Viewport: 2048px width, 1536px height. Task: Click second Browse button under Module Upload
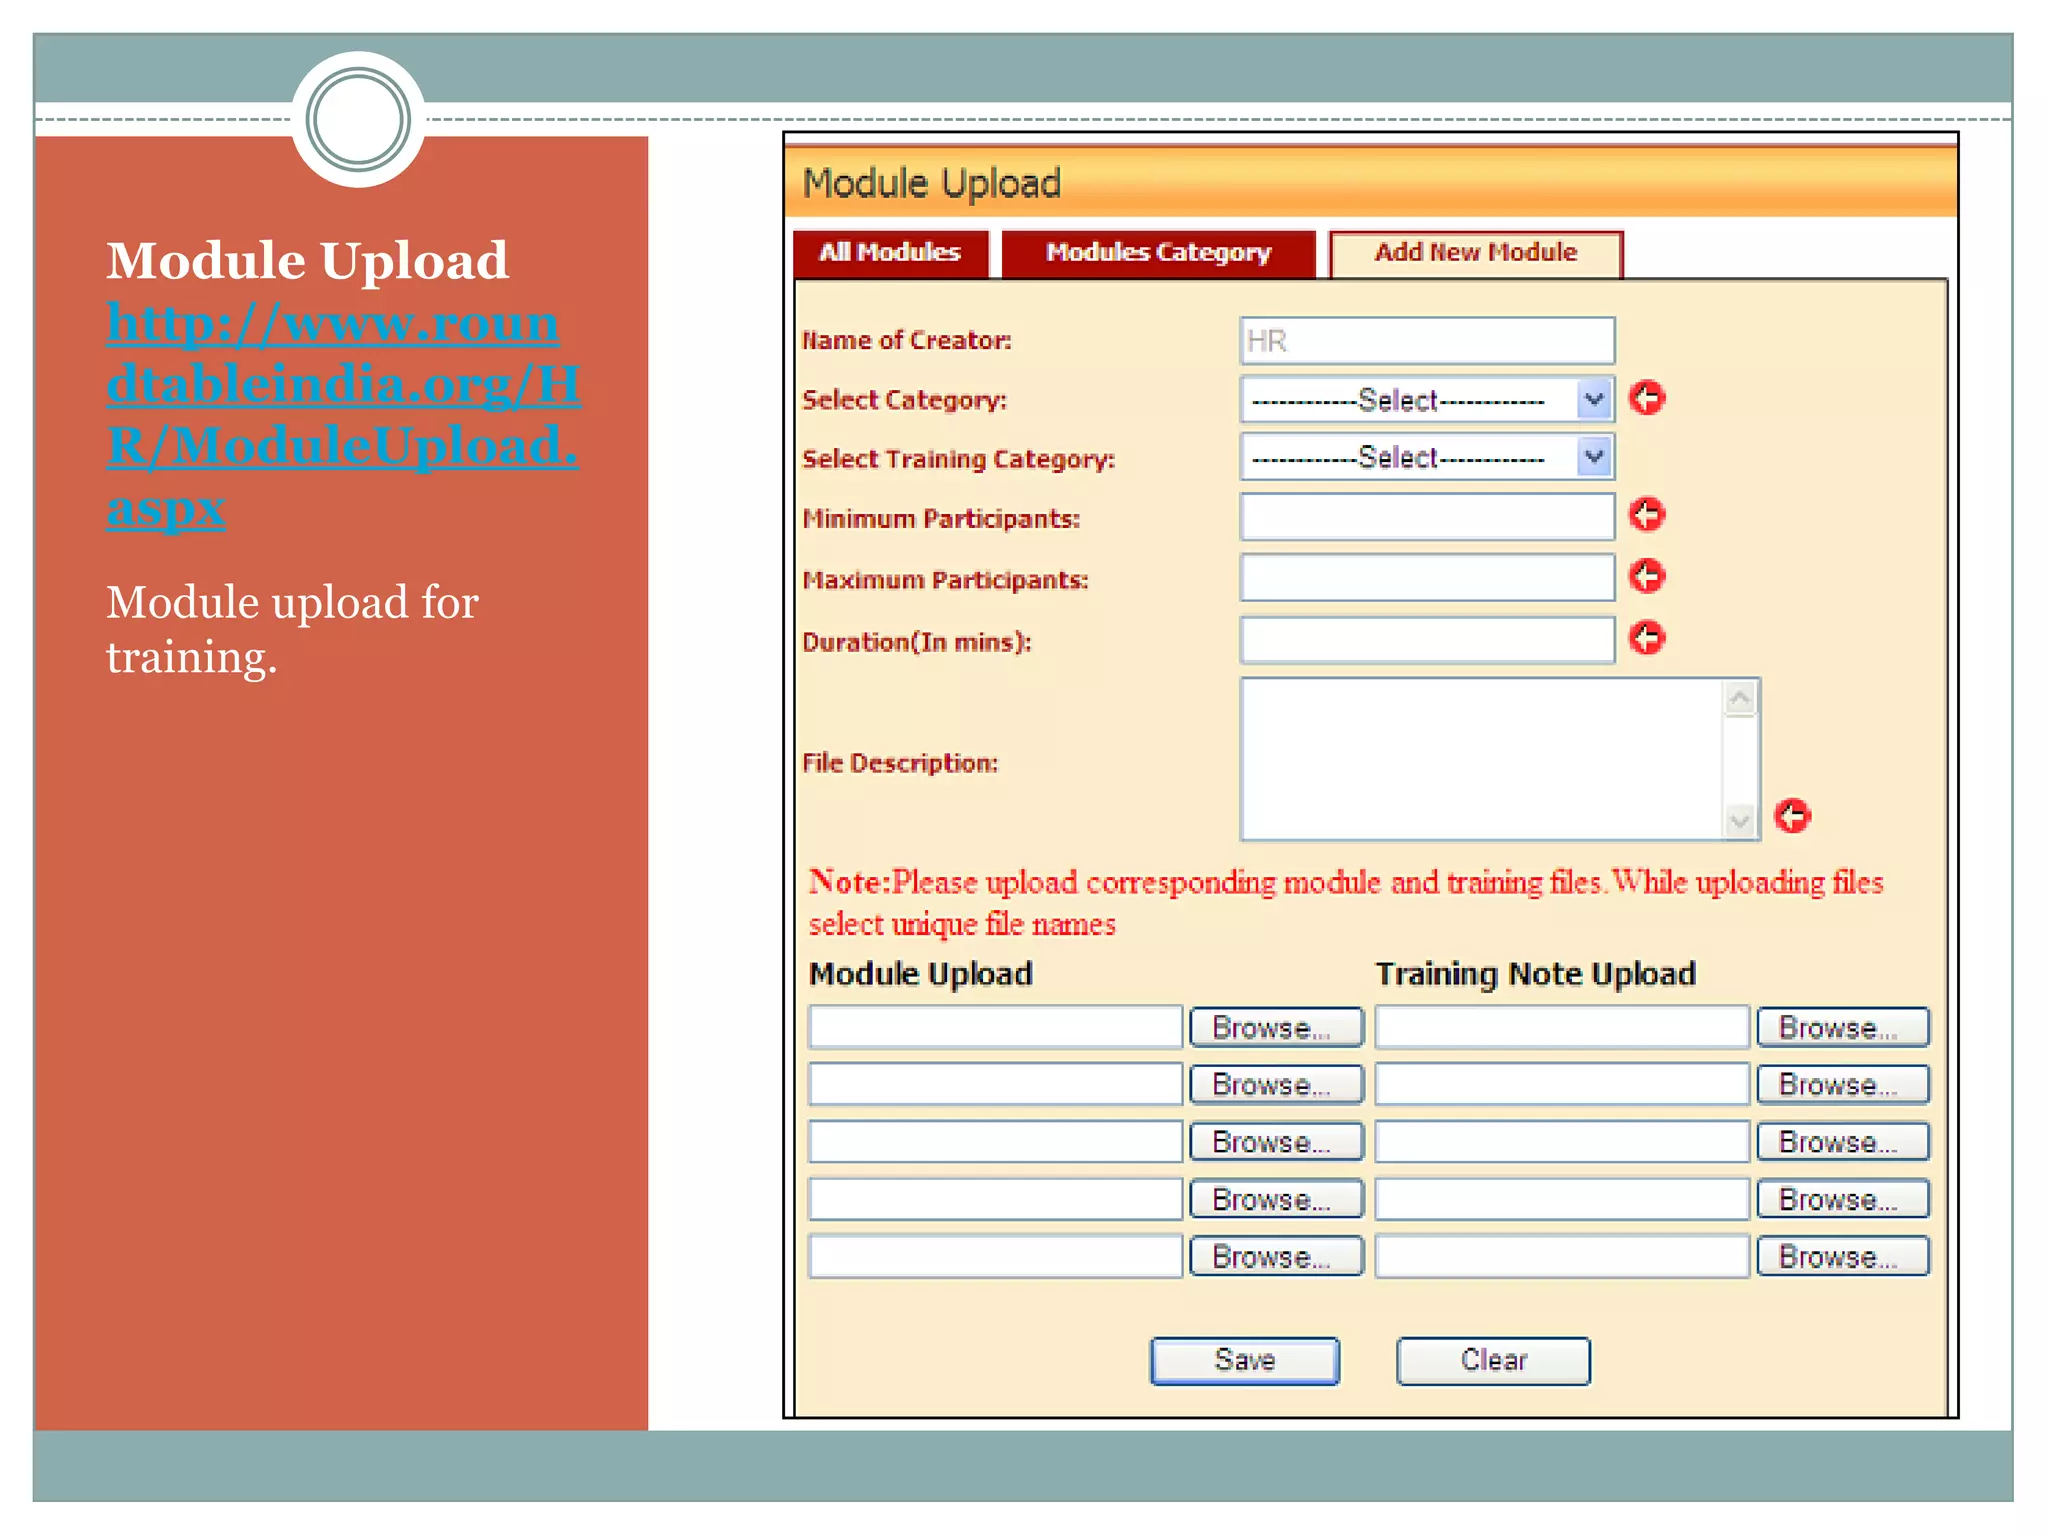click(x=1276, y=1084)
